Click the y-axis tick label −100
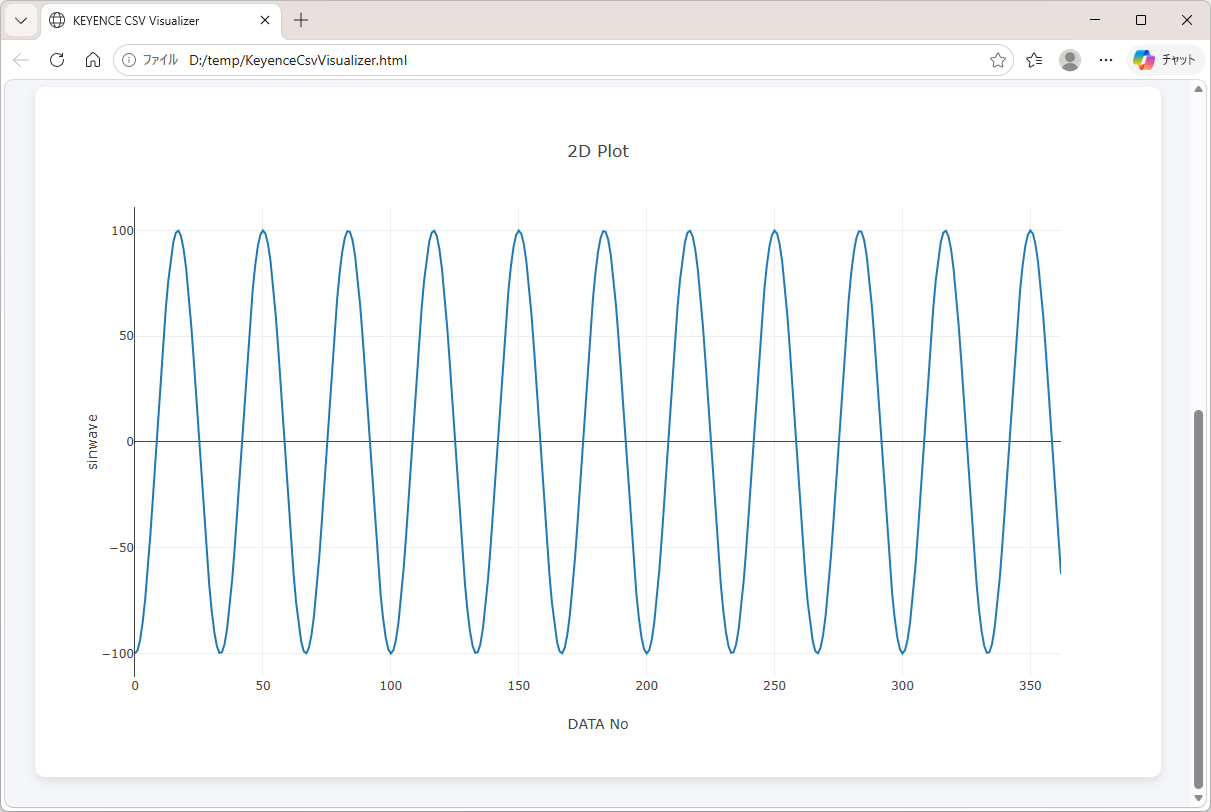 (118, 653)
